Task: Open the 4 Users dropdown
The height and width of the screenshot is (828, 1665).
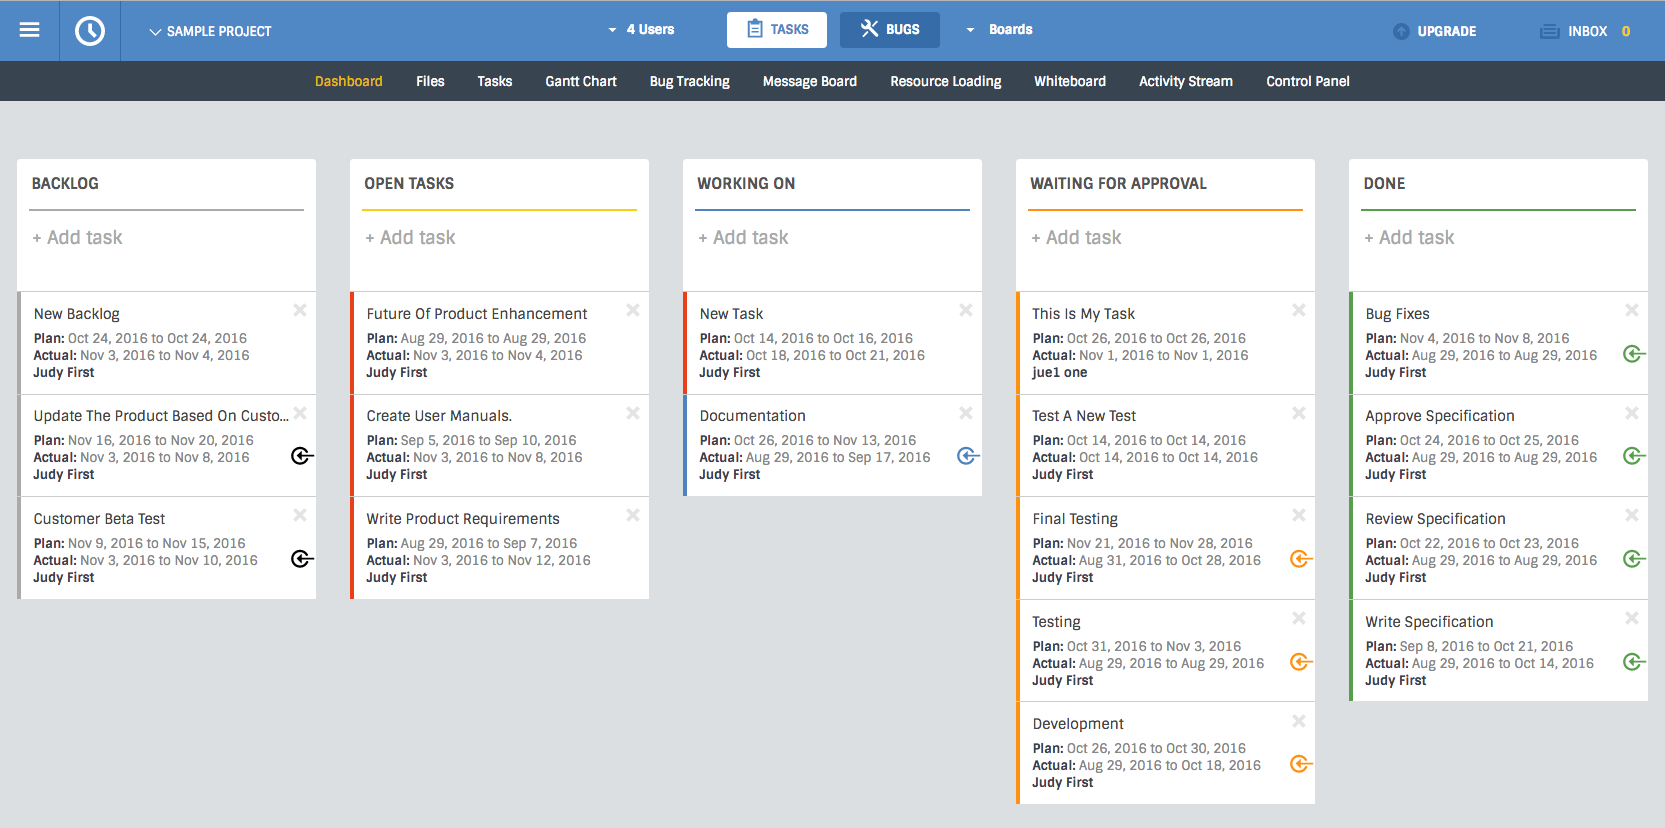Action: point(641,30)
